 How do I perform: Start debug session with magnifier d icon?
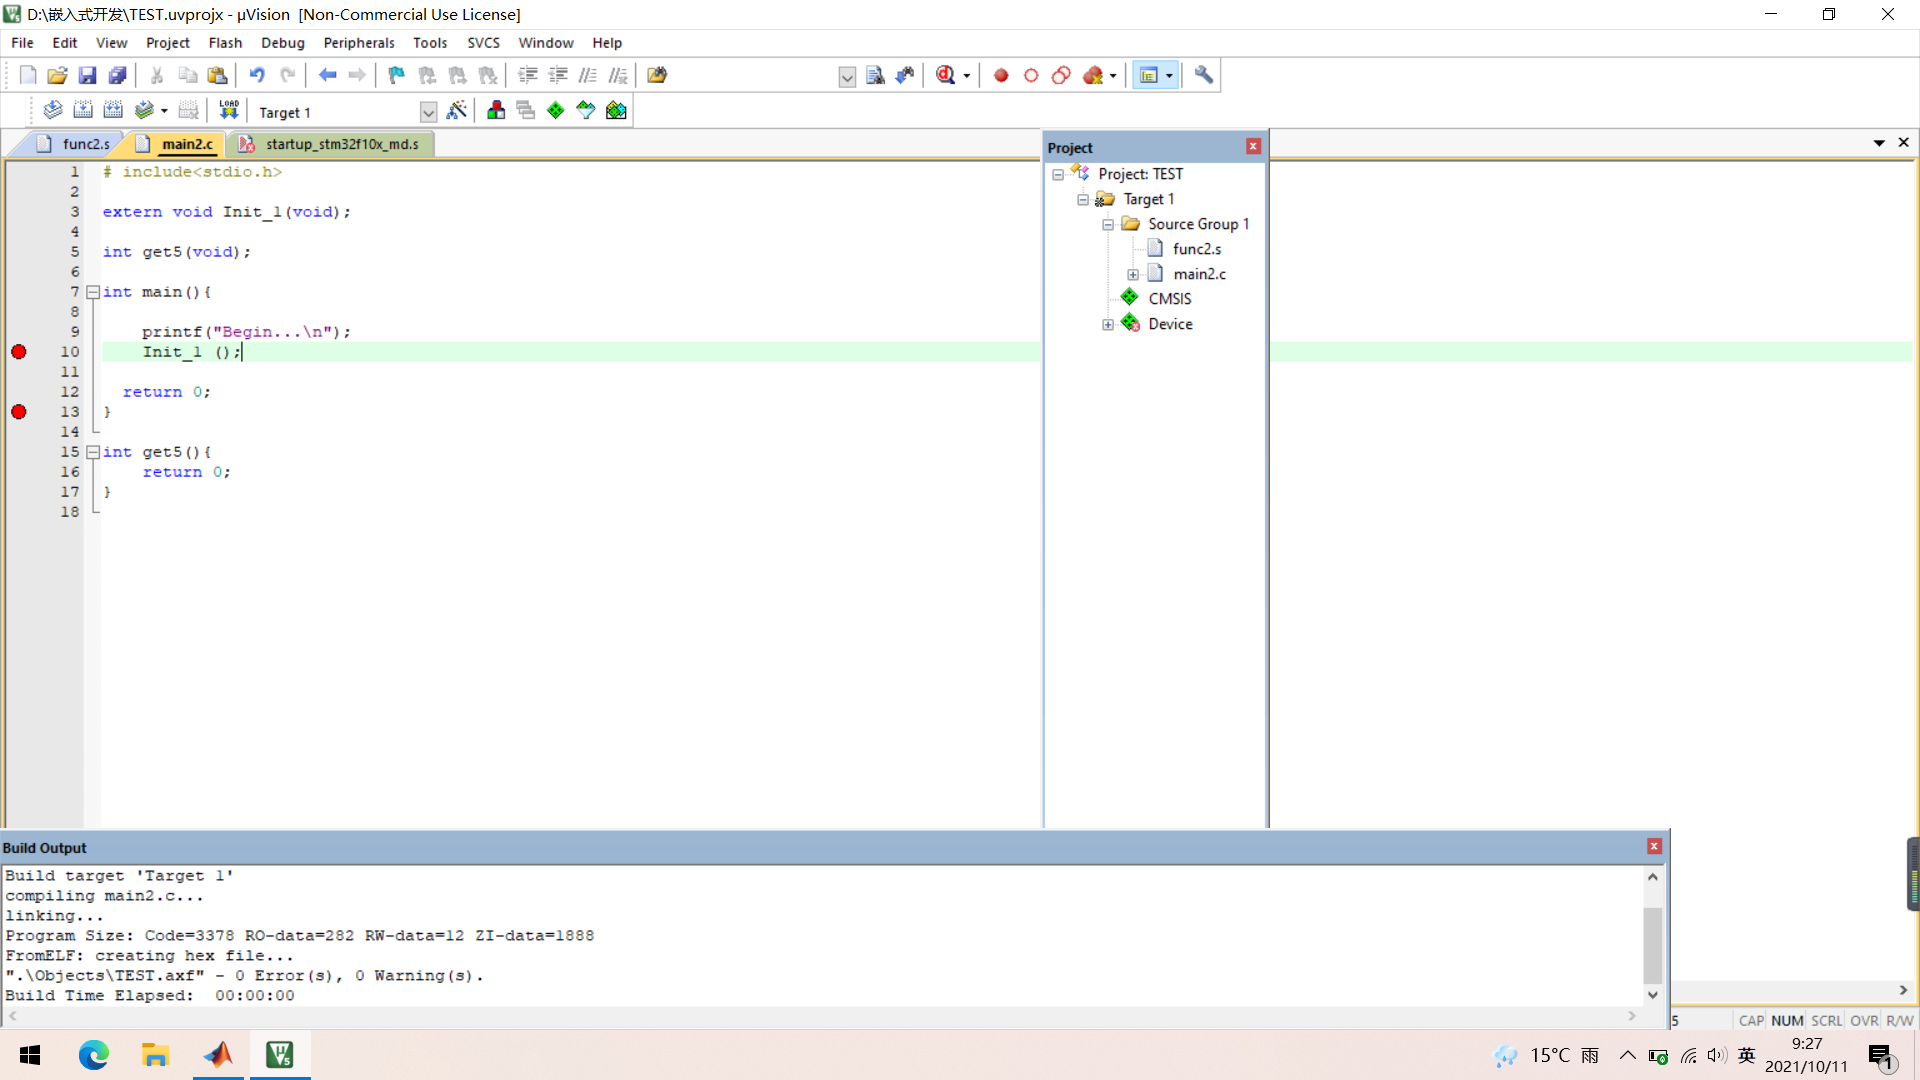945,75
